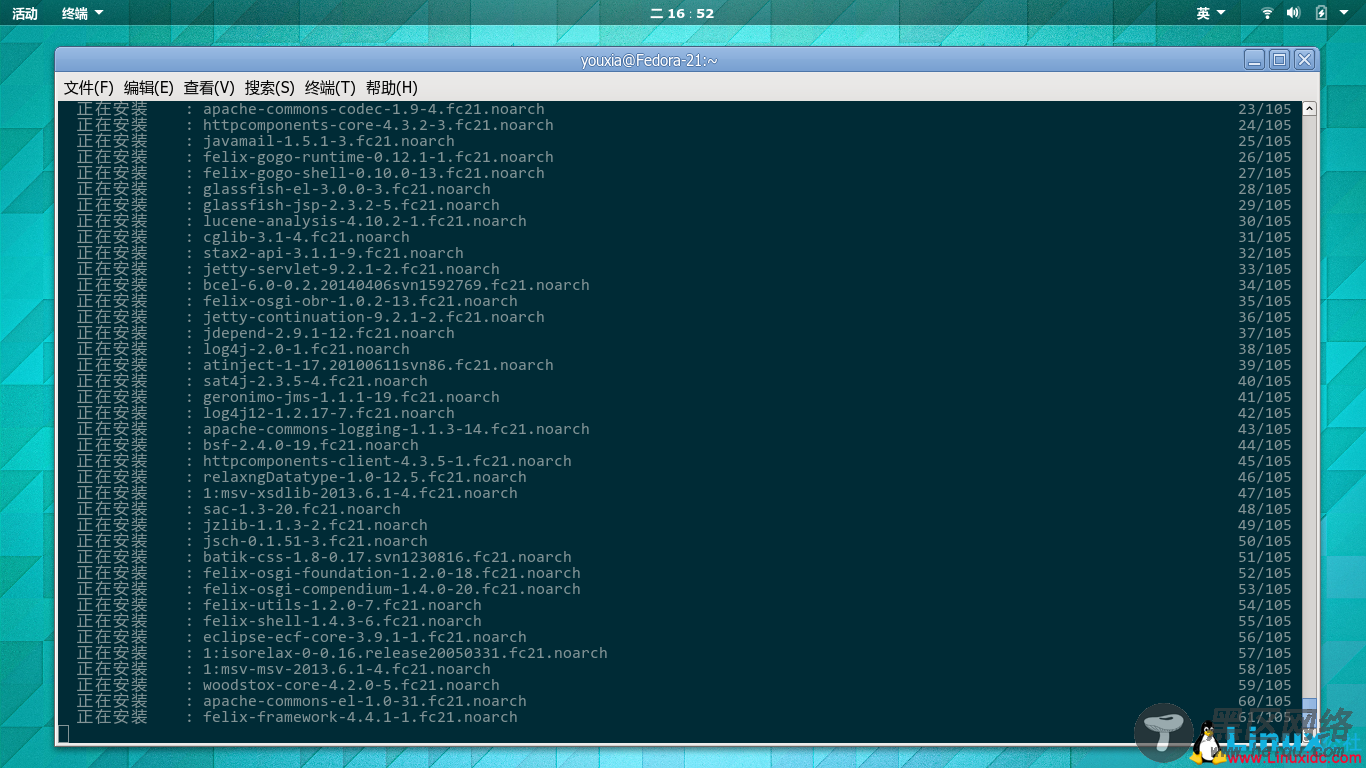Click the youxia@Fedora-21:~ title bar
1366x768 pixels.
click(649, 60)
